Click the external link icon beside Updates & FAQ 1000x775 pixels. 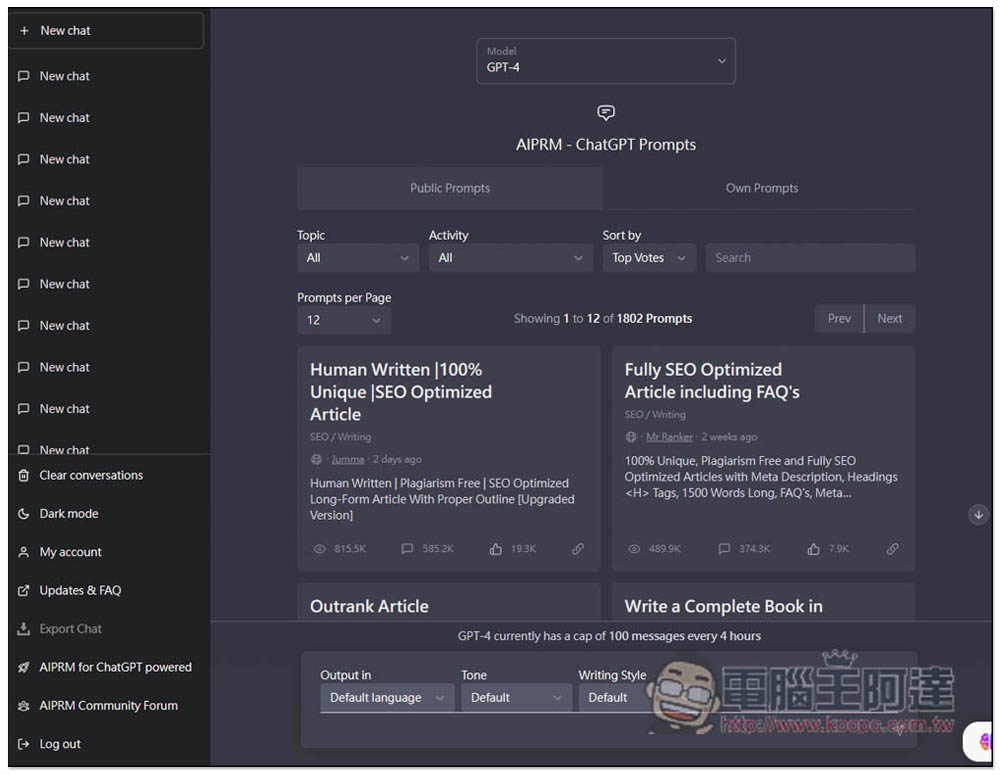(x=24, y=591)
